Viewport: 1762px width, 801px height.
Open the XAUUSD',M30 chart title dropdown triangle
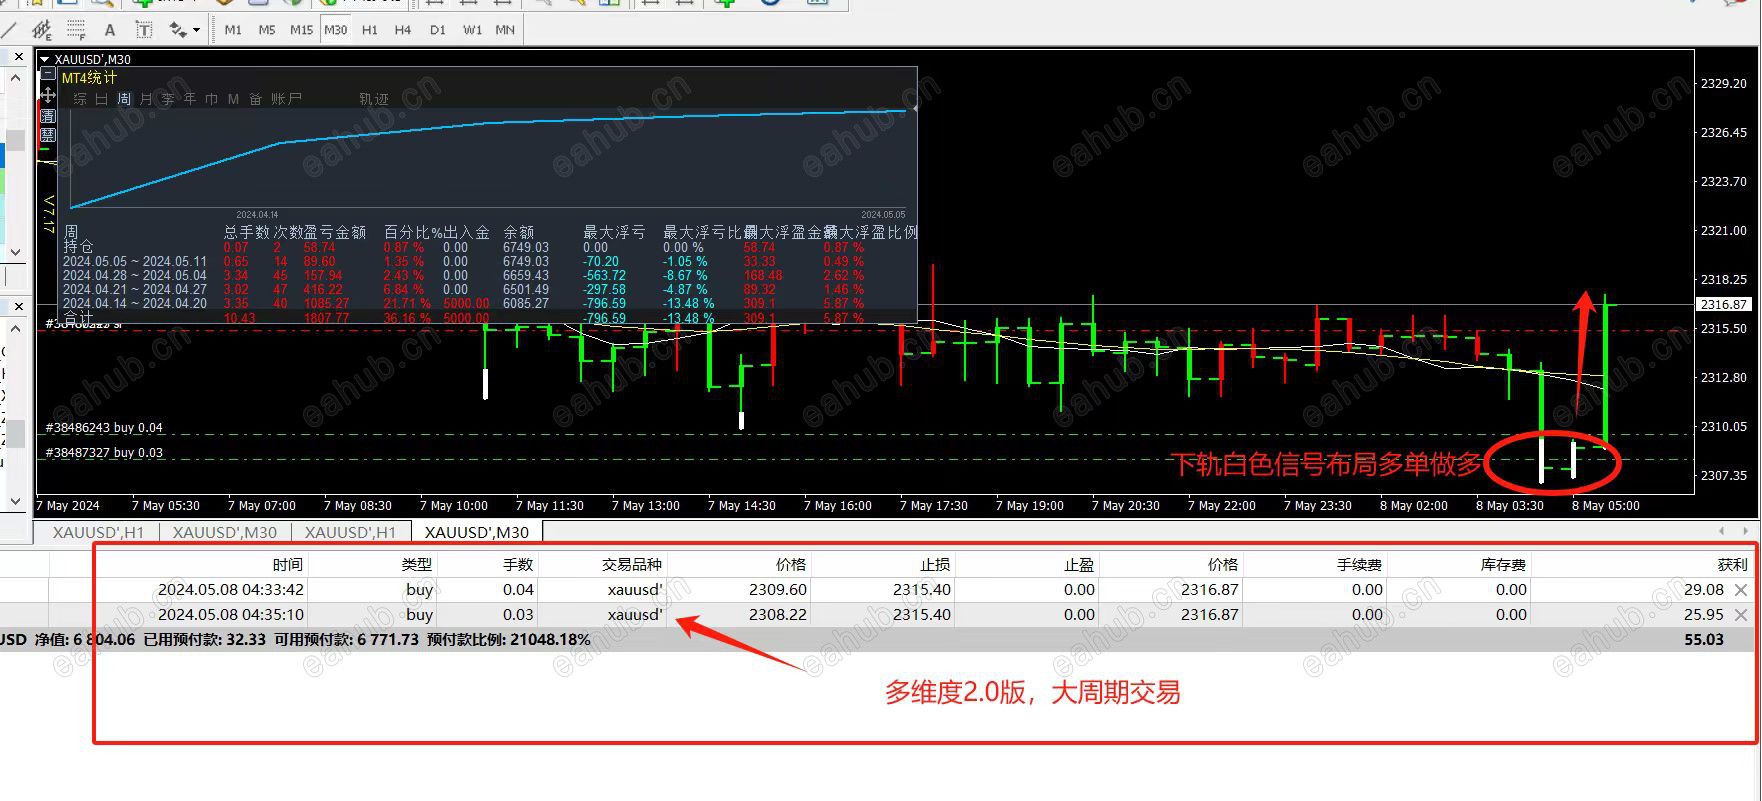(x=45, y=59)
